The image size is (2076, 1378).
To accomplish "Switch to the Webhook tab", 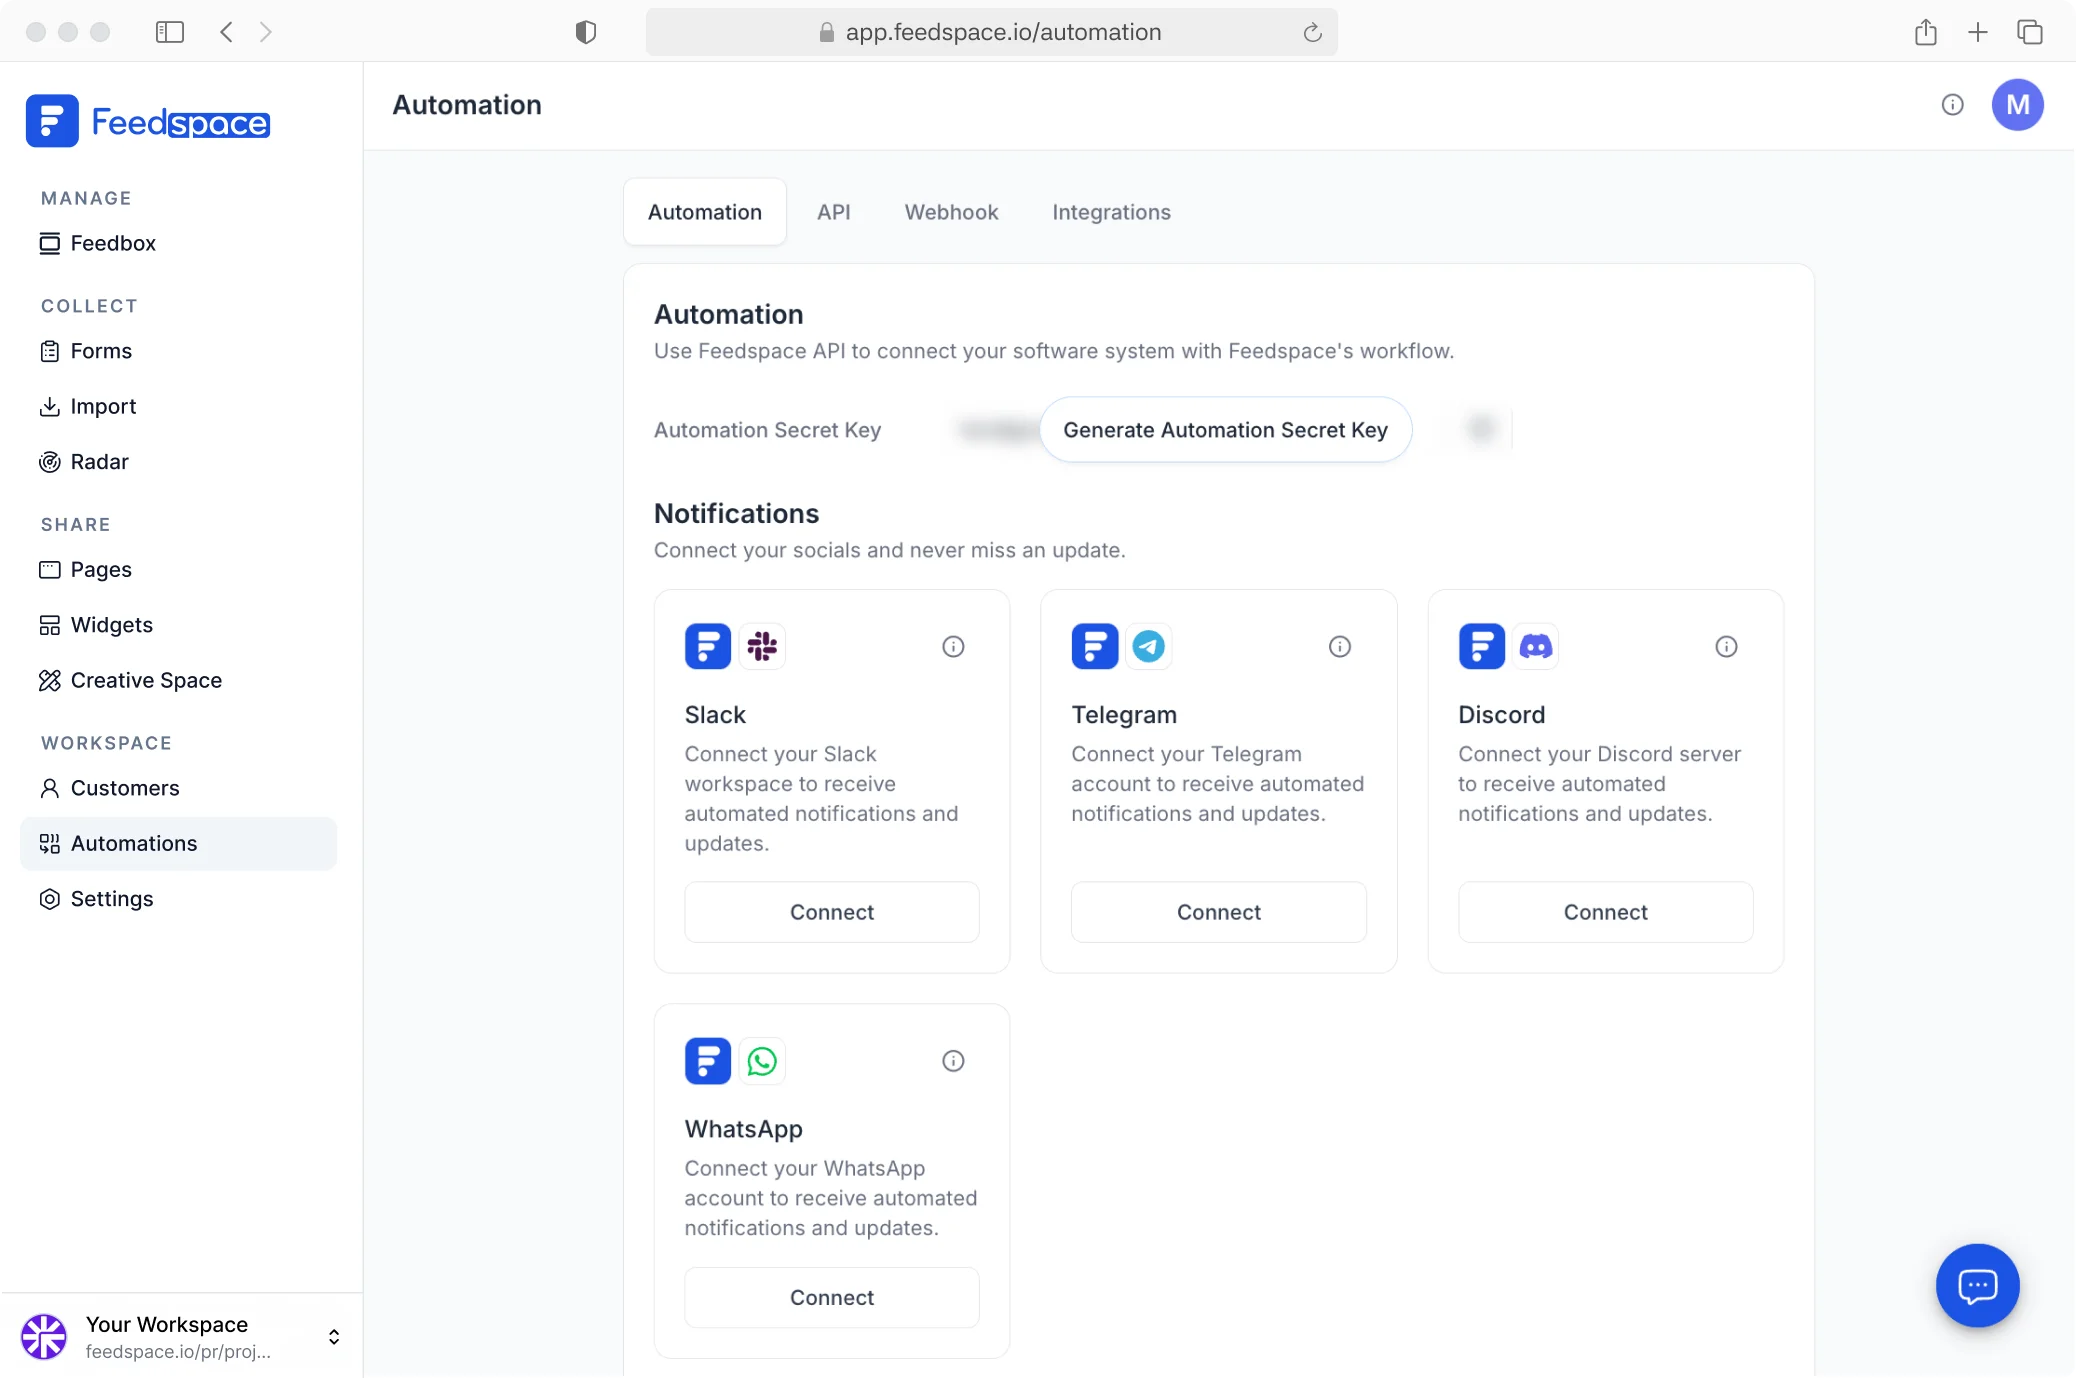I will (951, 212).
